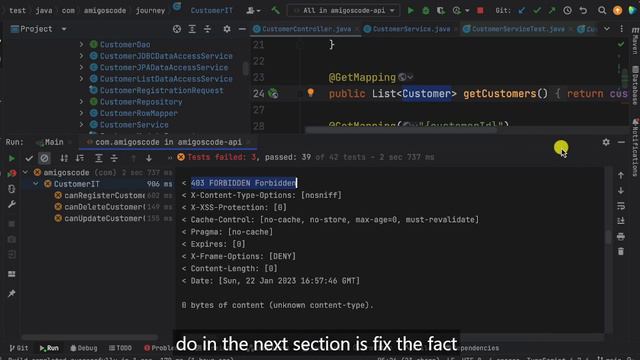Click Expand All in Project panel
The image size is (640, 360).
coord(192,29)
